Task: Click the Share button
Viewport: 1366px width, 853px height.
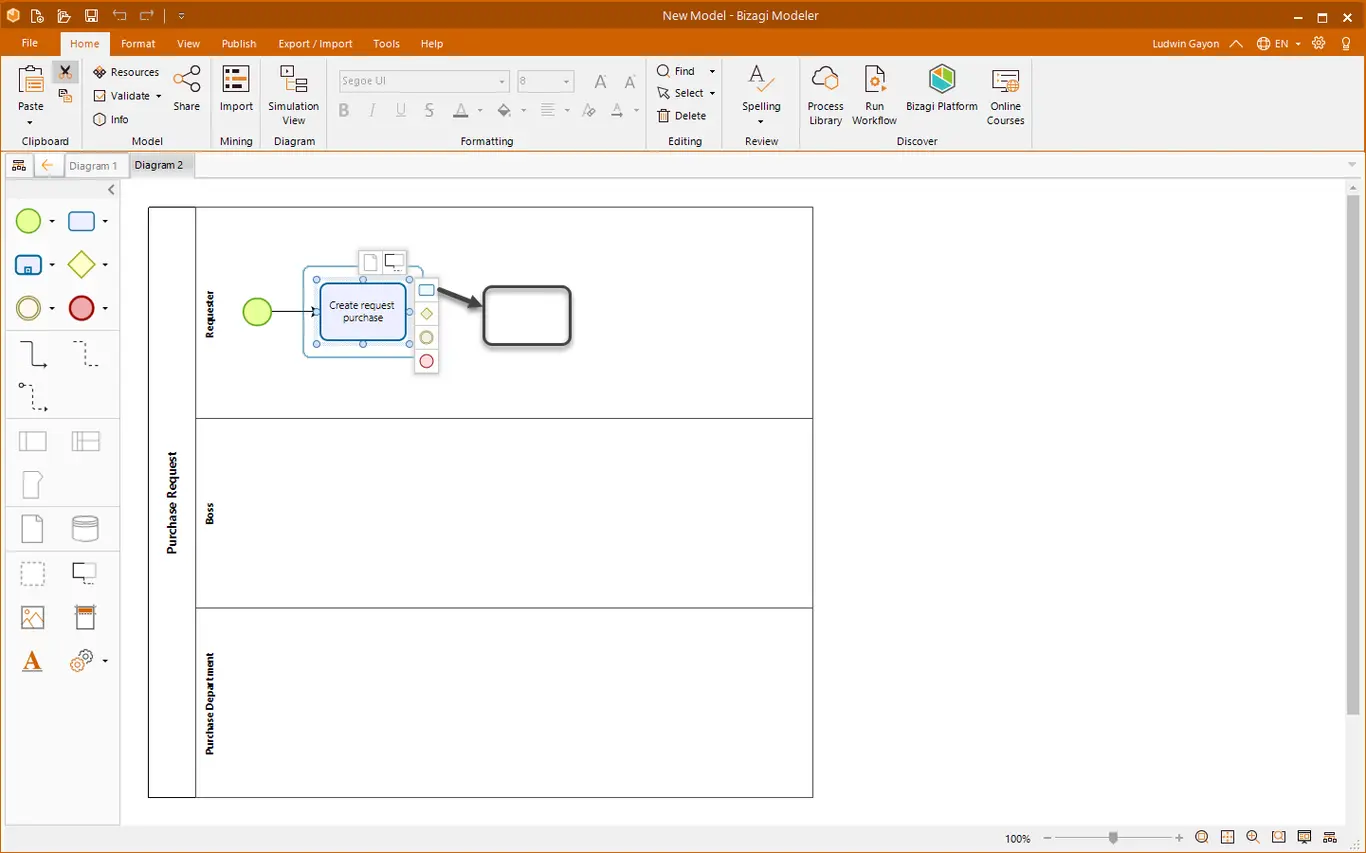Action: click(x=187, y=90)
